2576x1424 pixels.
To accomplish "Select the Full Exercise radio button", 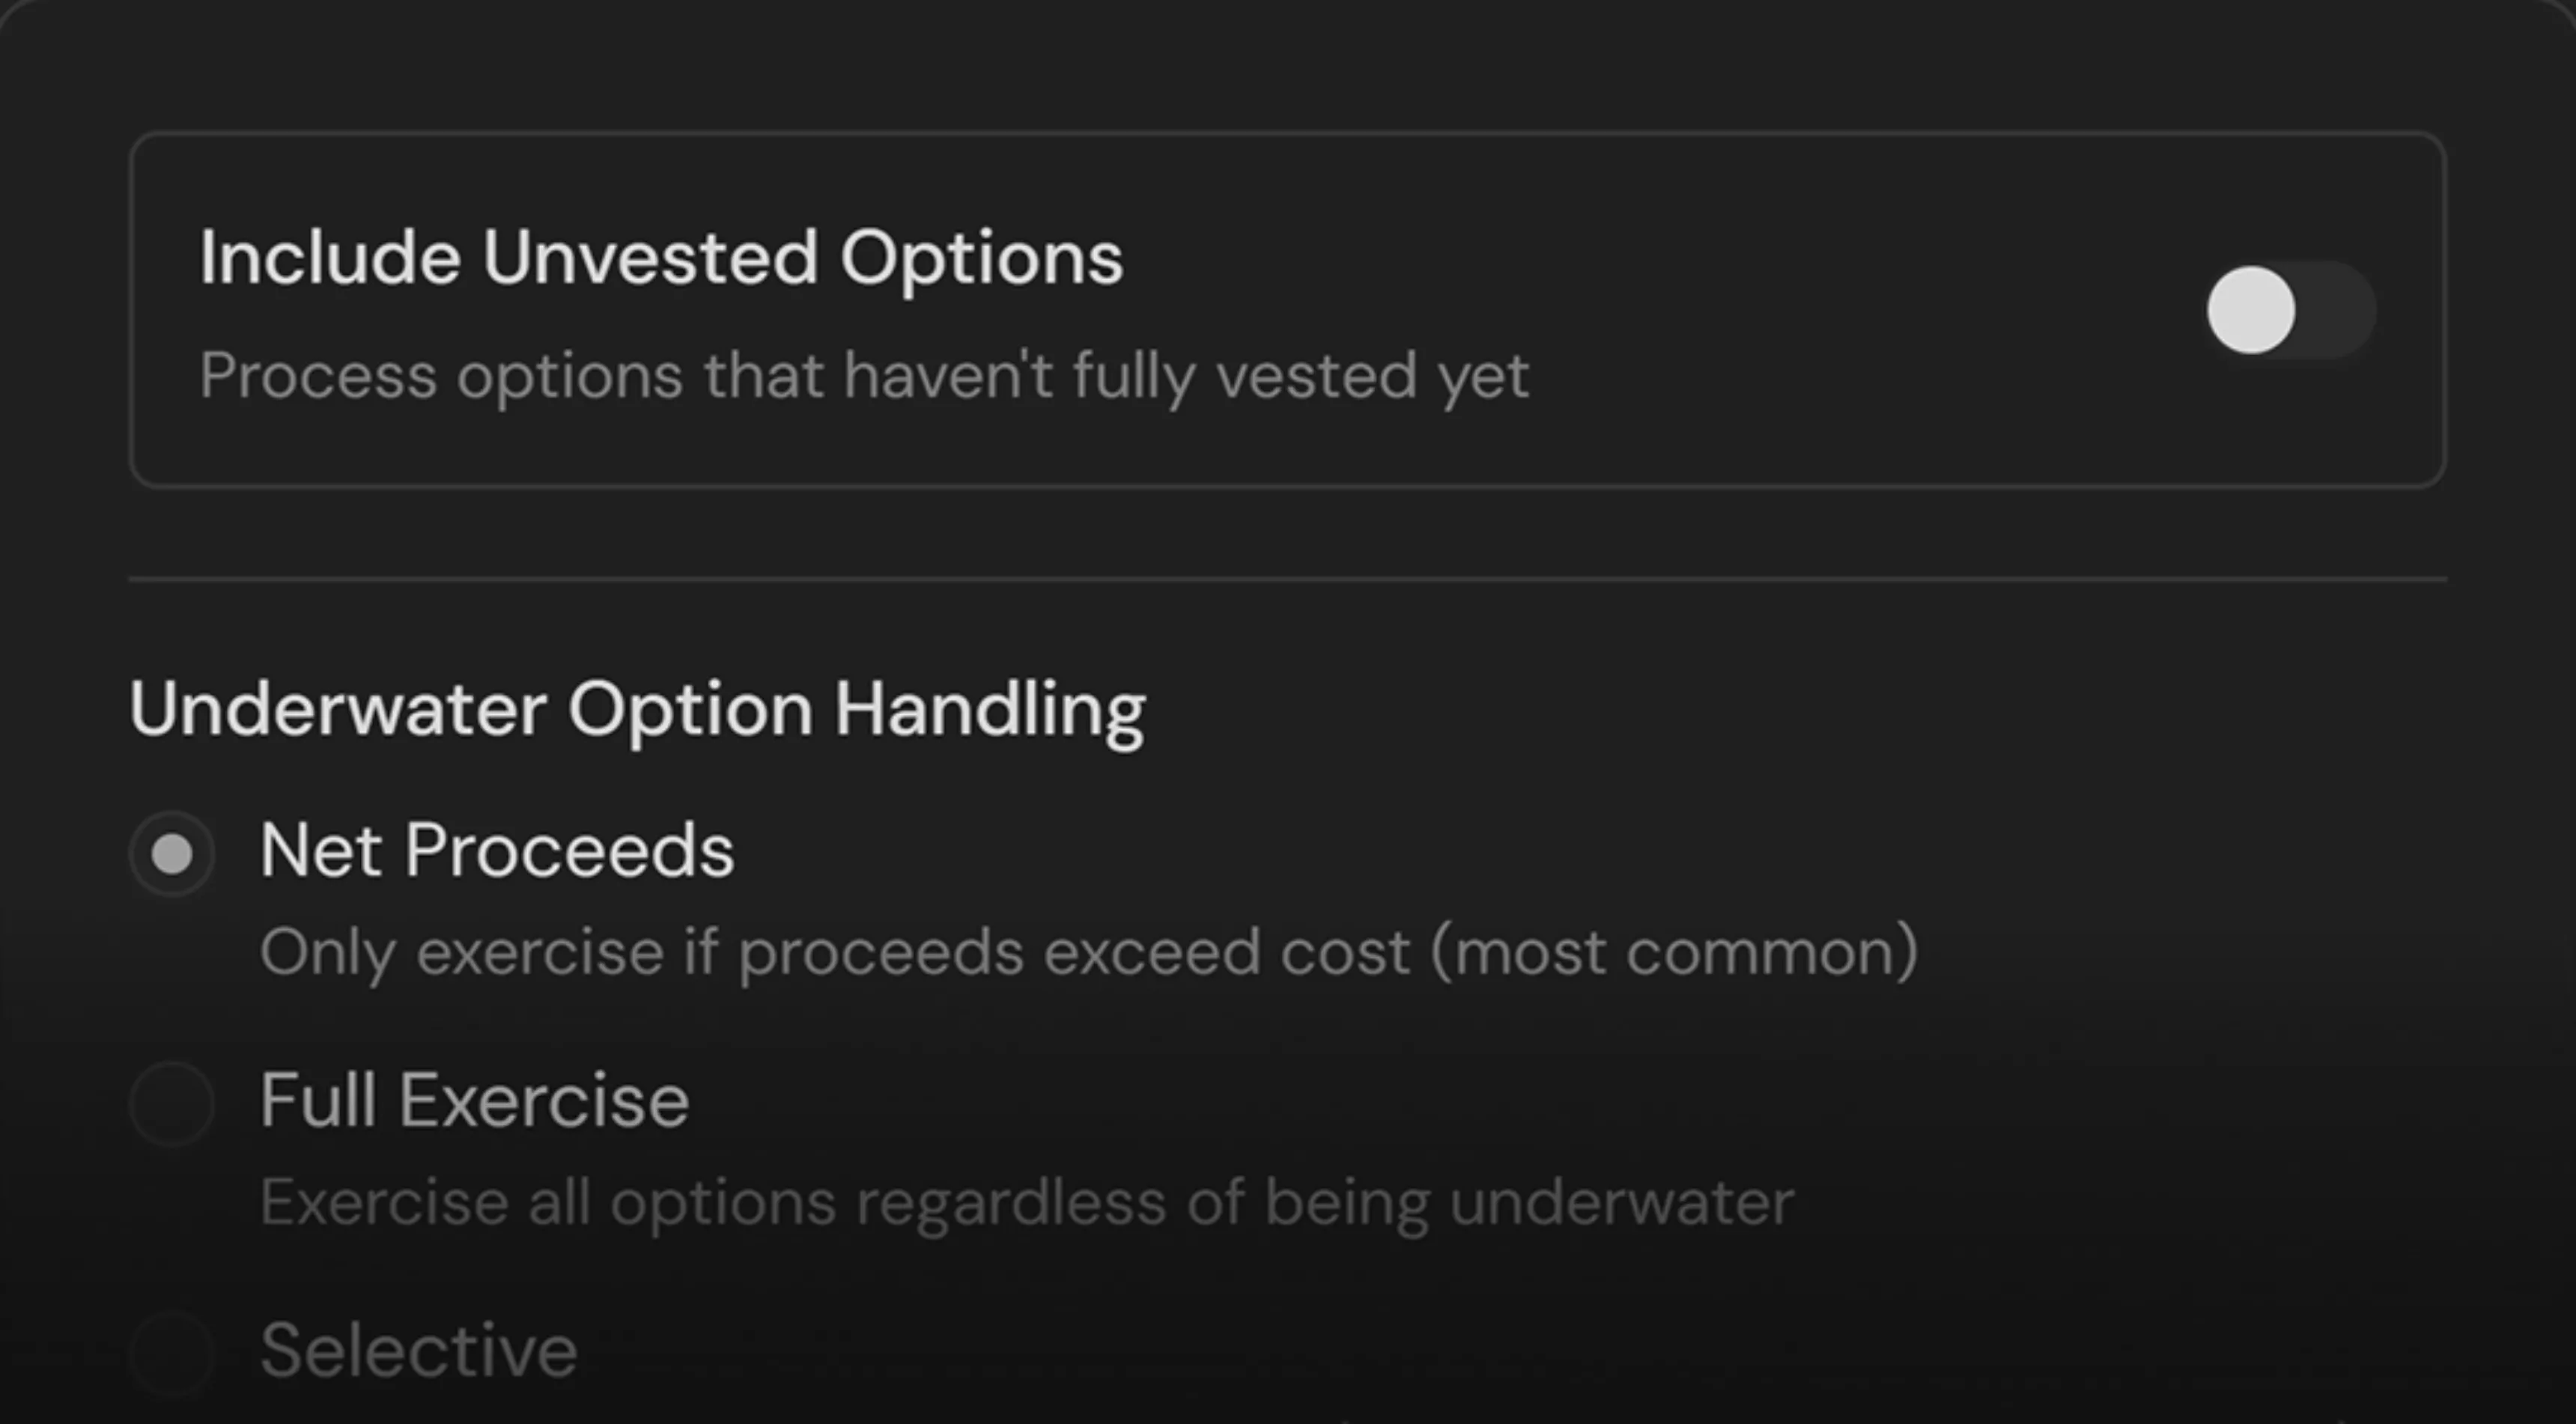I will click(x=172, y=1103).
